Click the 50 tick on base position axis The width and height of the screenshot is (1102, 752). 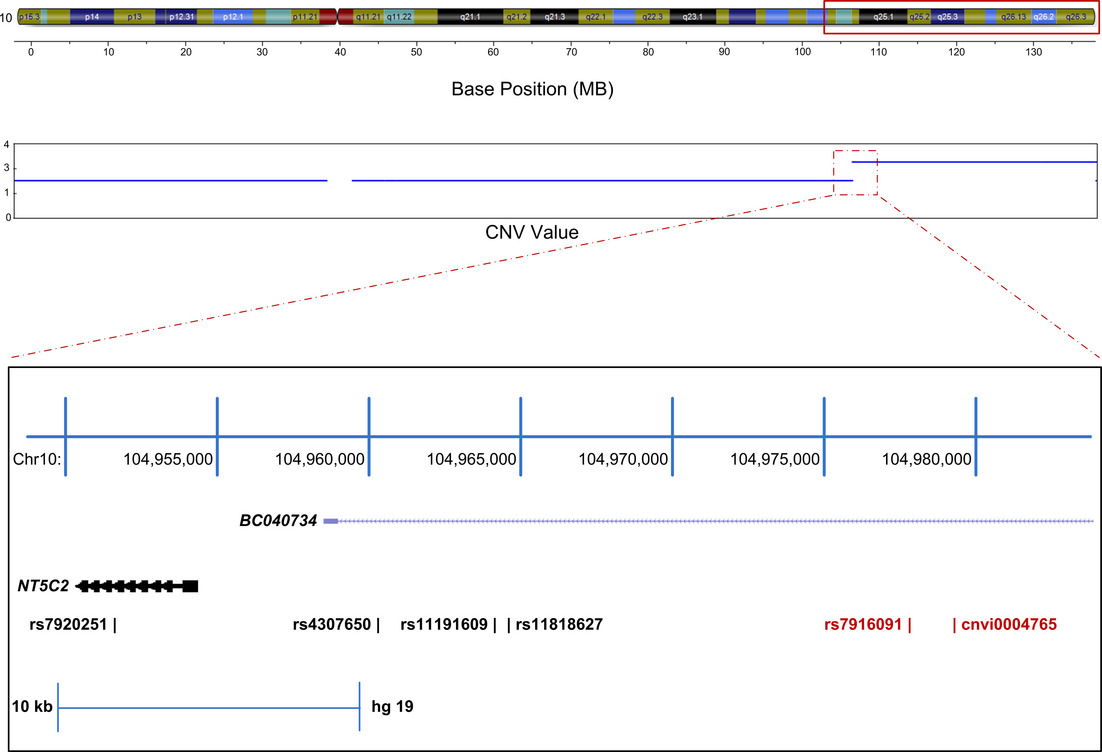click(416, 51)
